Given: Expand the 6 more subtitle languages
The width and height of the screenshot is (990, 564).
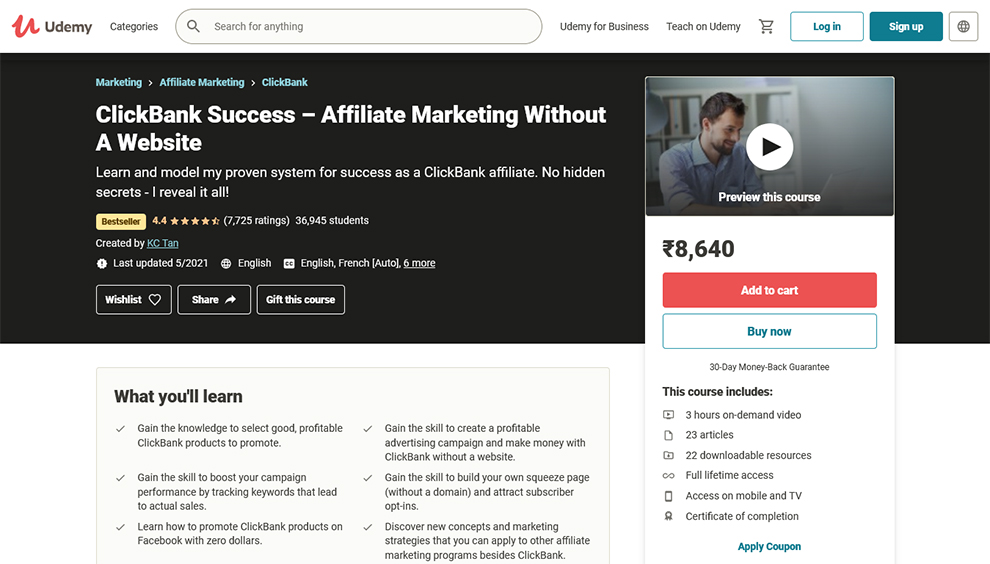Looking at the screenshot, I should (419, 263).
